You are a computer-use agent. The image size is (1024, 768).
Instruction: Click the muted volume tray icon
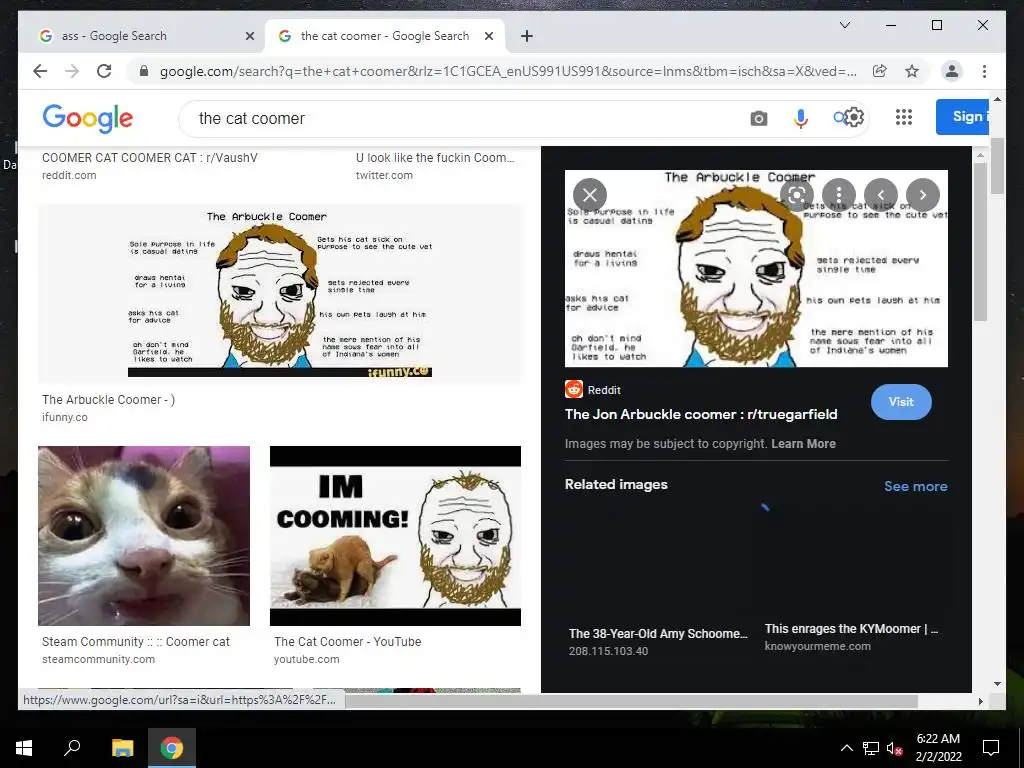tap(895, 748)
